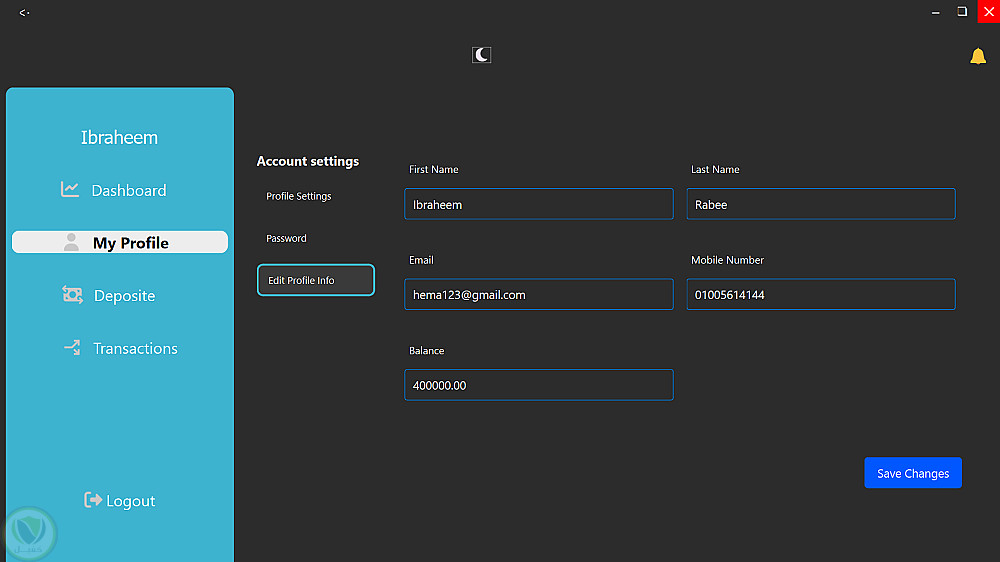The height and width of the screenshot is (562, 1000).
Task: Select Edit Profile Info tab
Action: [315, 280]
